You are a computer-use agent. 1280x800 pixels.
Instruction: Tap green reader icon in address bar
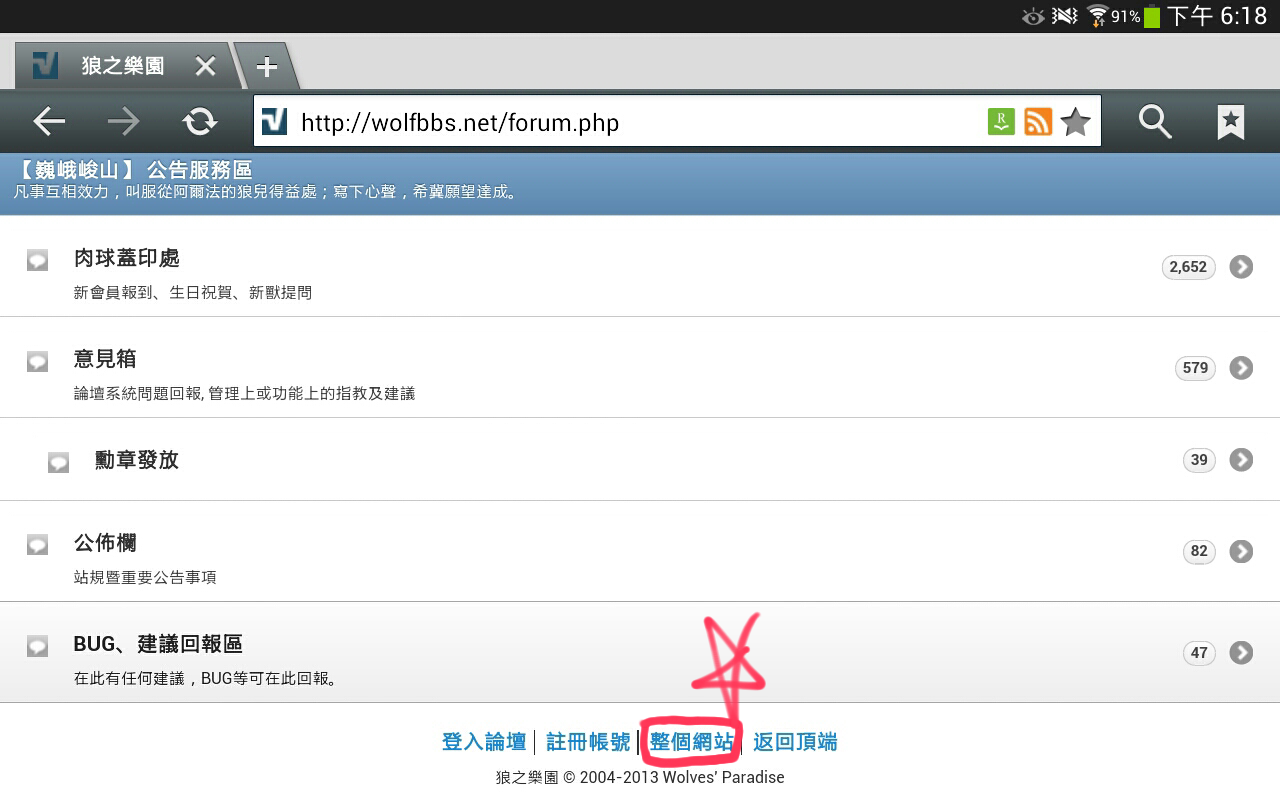pyautogui.click(x=1001, y=122)
